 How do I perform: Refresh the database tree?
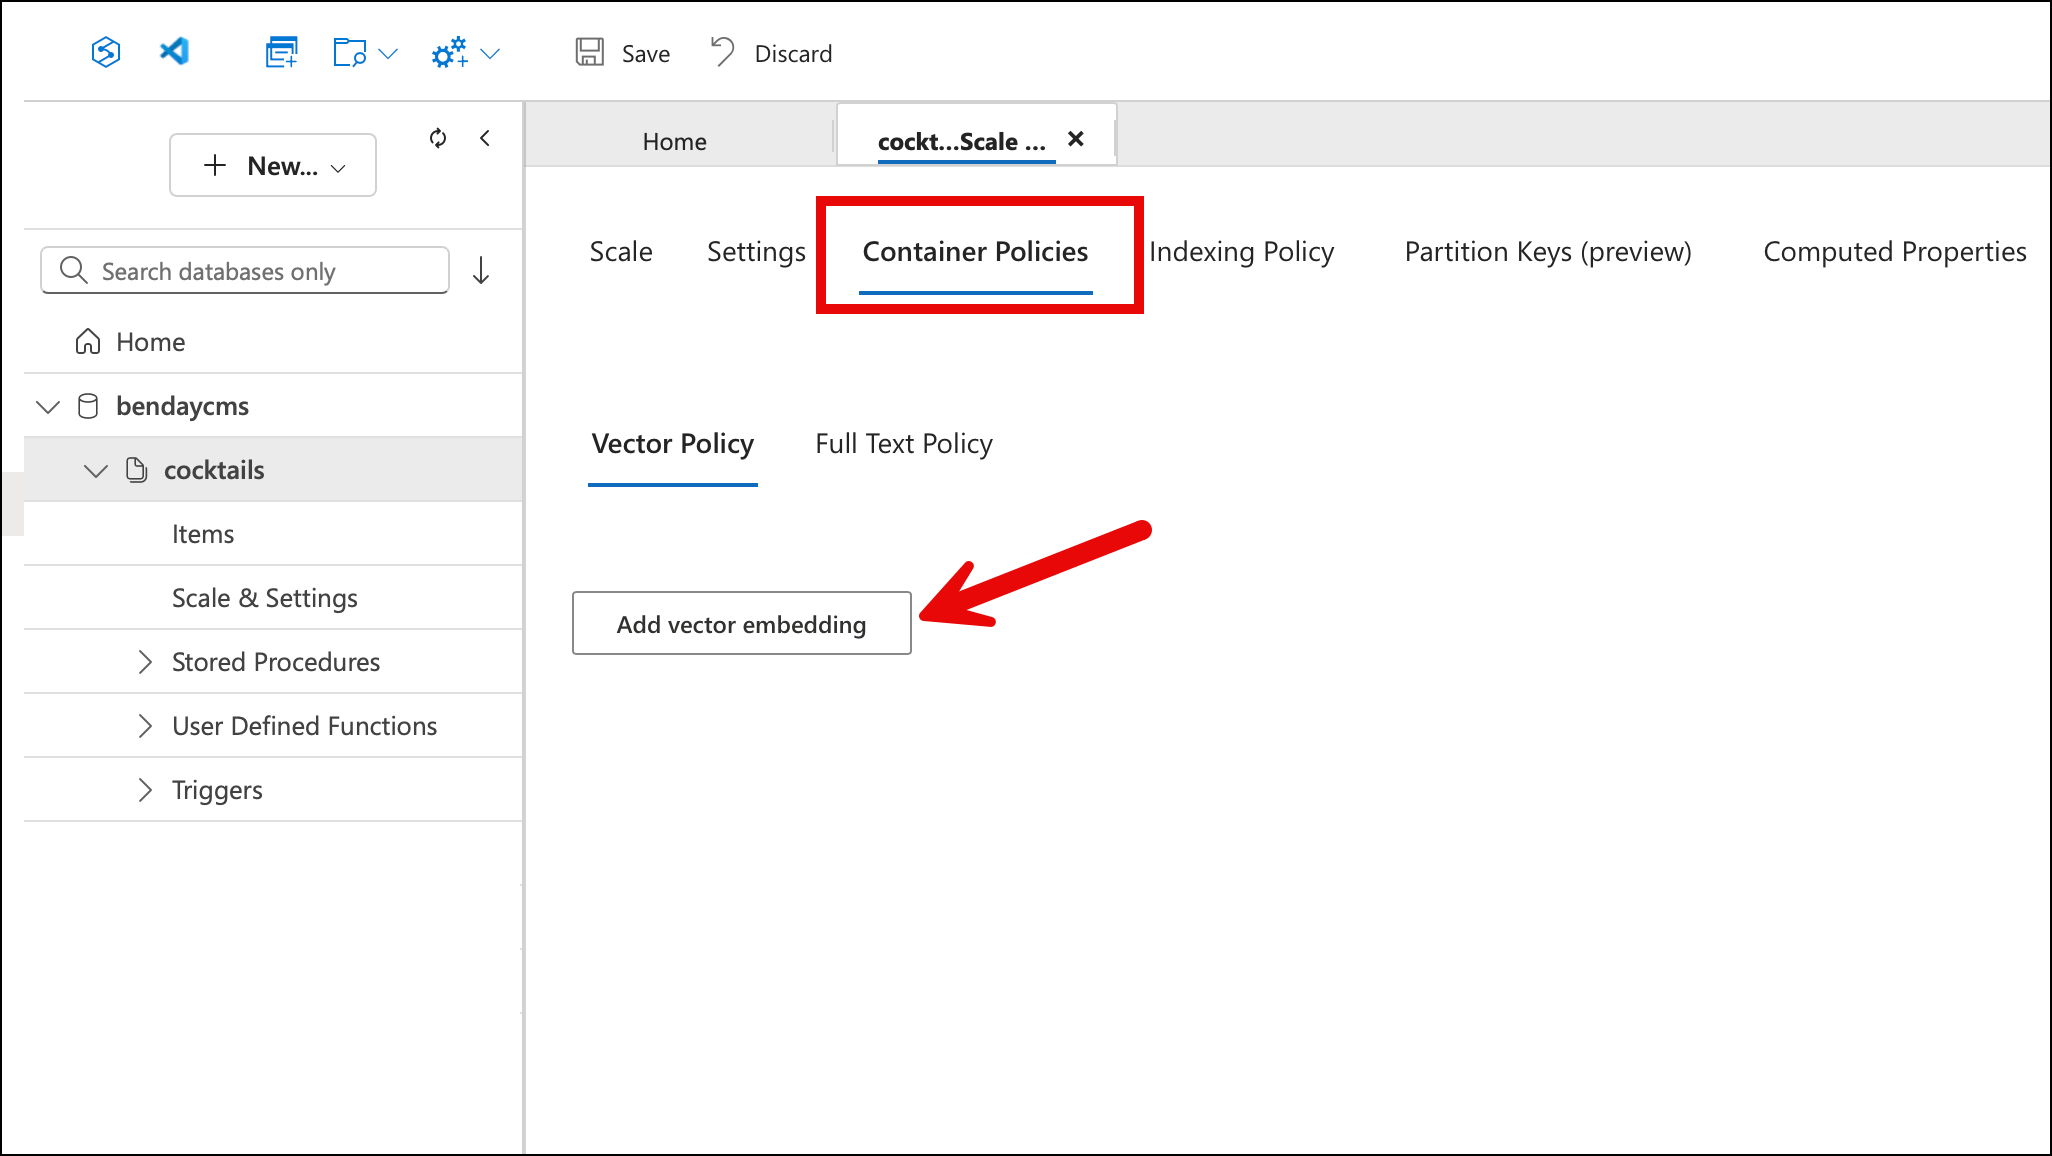pyautogui.click(x=438, y=139)
